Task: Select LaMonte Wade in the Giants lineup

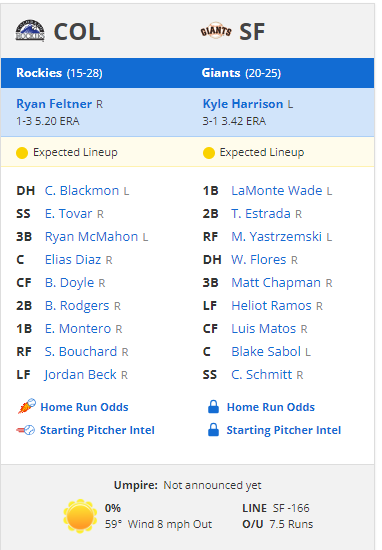Action: click(x=276, y=190)
